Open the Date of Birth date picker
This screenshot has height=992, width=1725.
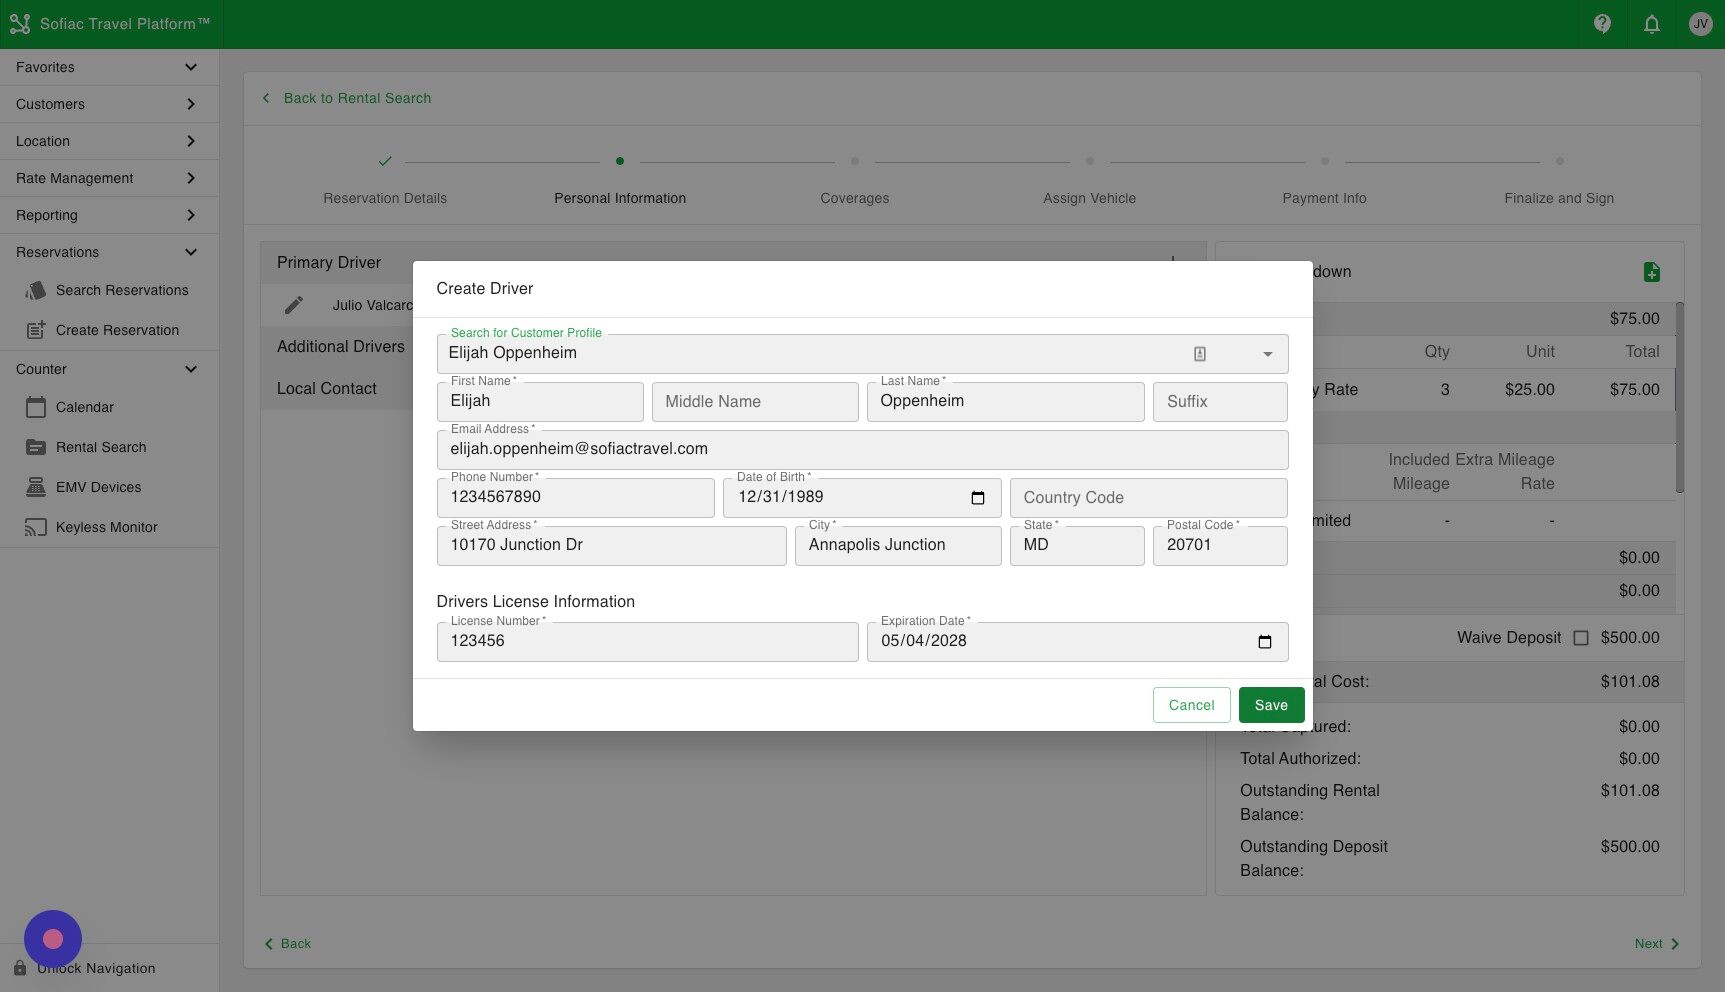[977, 498]
